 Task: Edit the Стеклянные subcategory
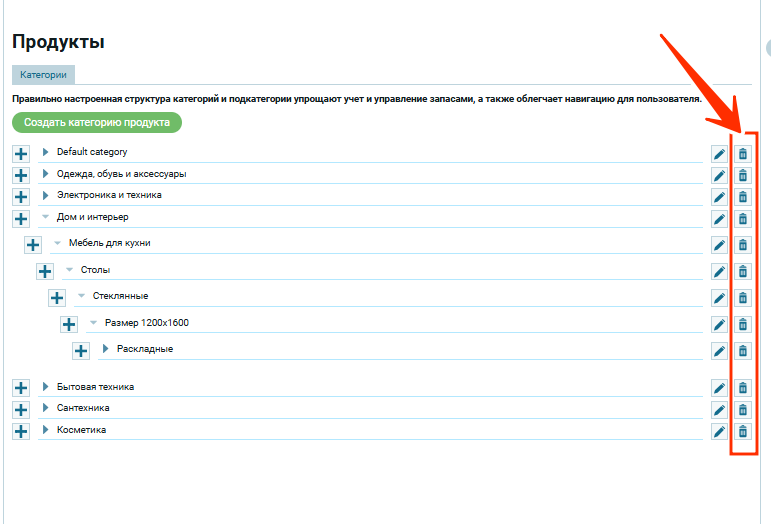tap(719, 298)
